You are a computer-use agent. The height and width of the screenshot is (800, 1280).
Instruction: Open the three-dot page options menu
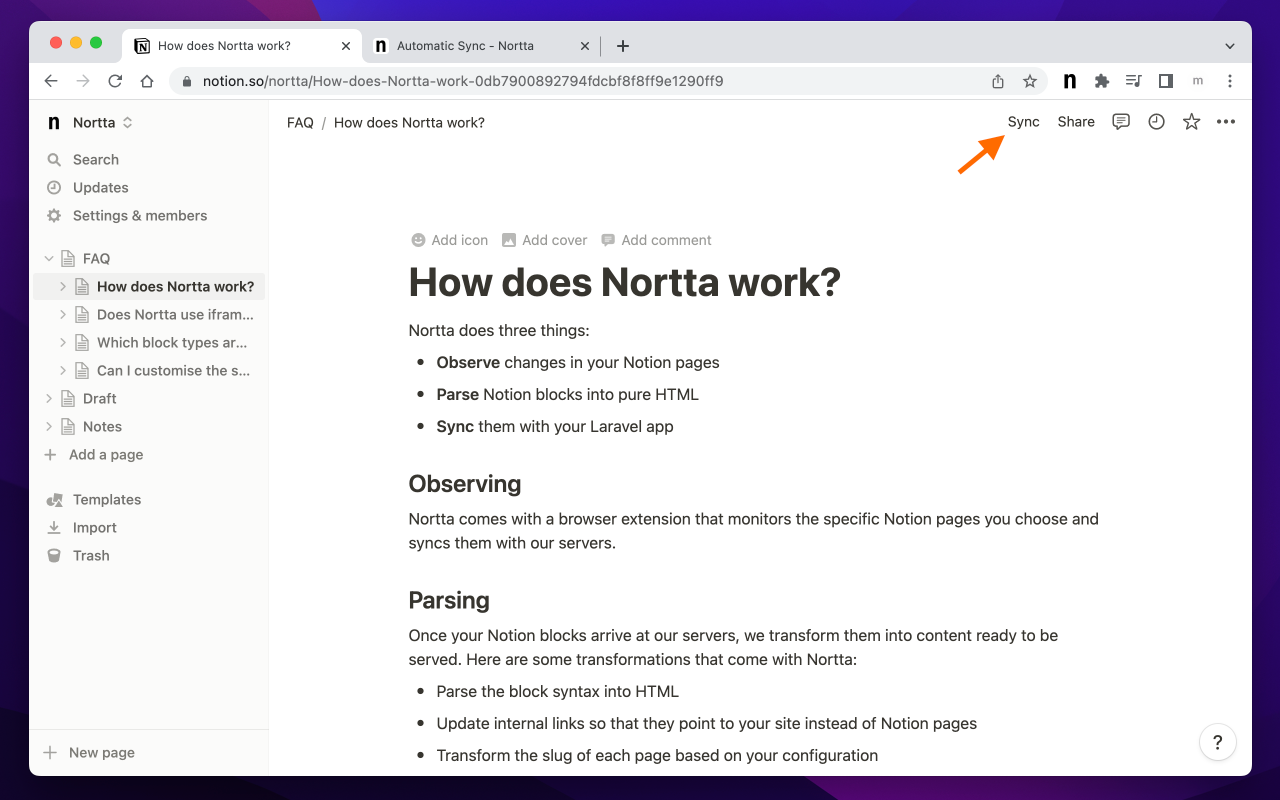(1226, 122)
